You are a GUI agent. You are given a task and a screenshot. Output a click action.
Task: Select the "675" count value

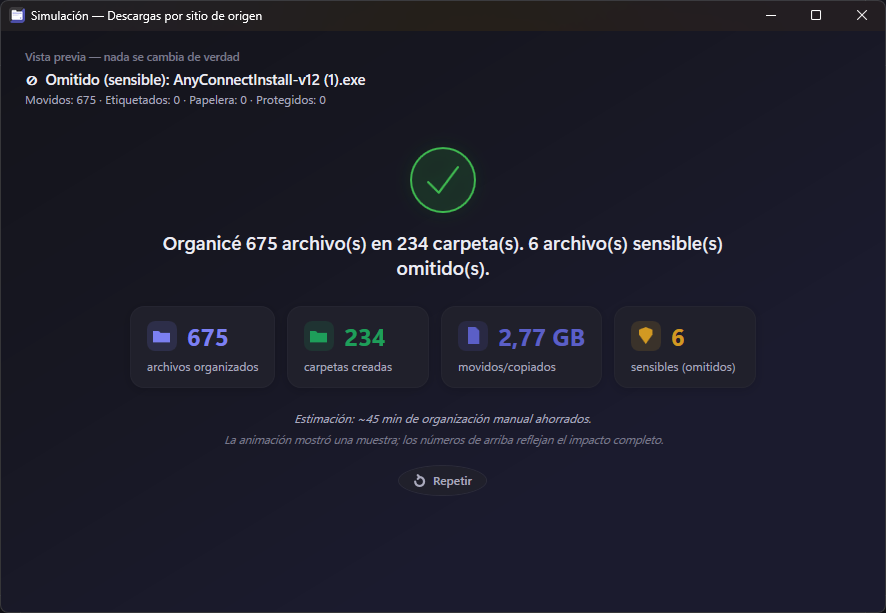pyautogui.click(x=207, y=338)
